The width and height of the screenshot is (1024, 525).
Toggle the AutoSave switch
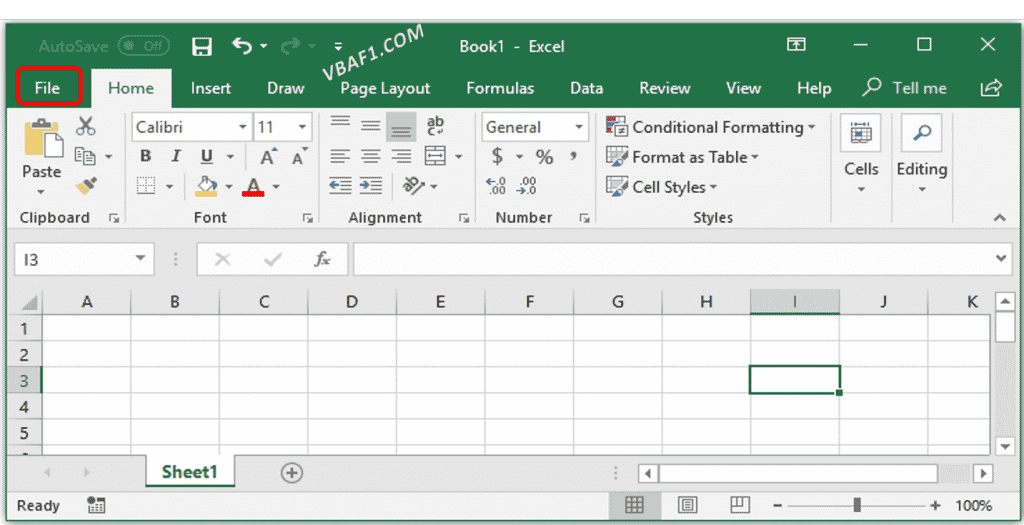(143, 47)
